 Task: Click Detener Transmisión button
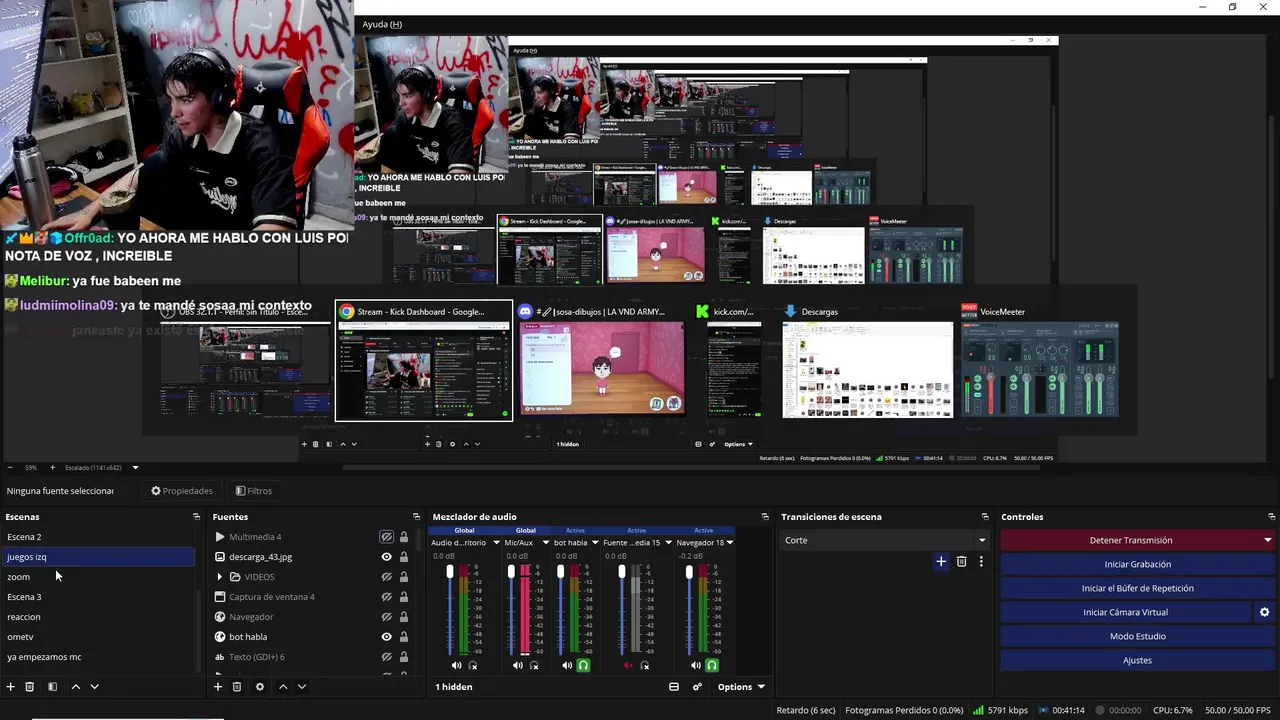[1131, 540]
